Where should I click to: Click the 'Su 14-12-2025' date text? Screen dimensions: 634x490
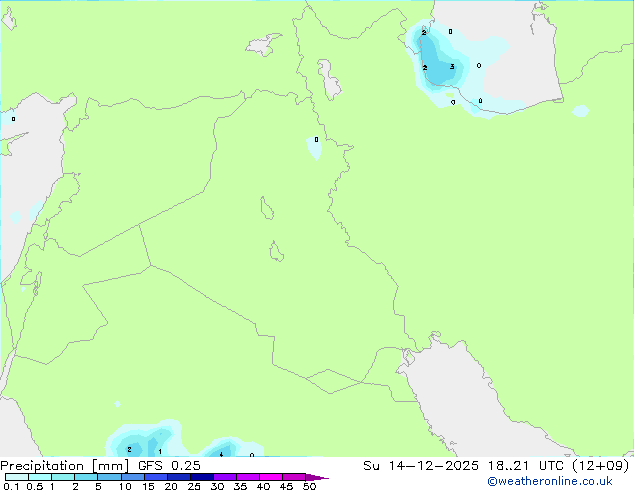tap(421, 466)
